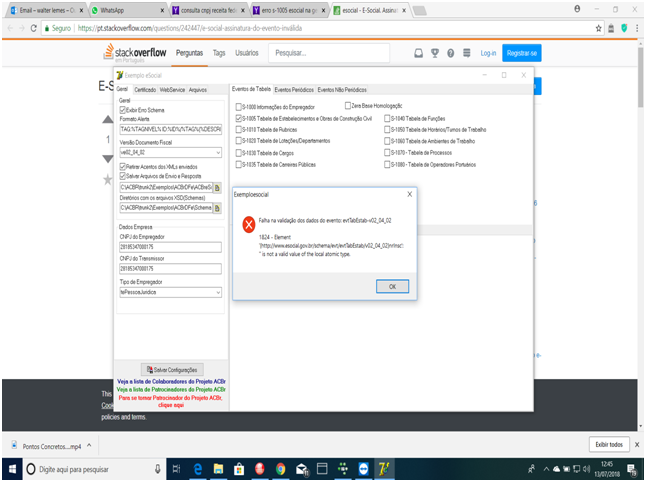The width and height of the screenshot is (646, 482).
Task: Upvote the question with up arrow
Action: [x=108, y=119]
